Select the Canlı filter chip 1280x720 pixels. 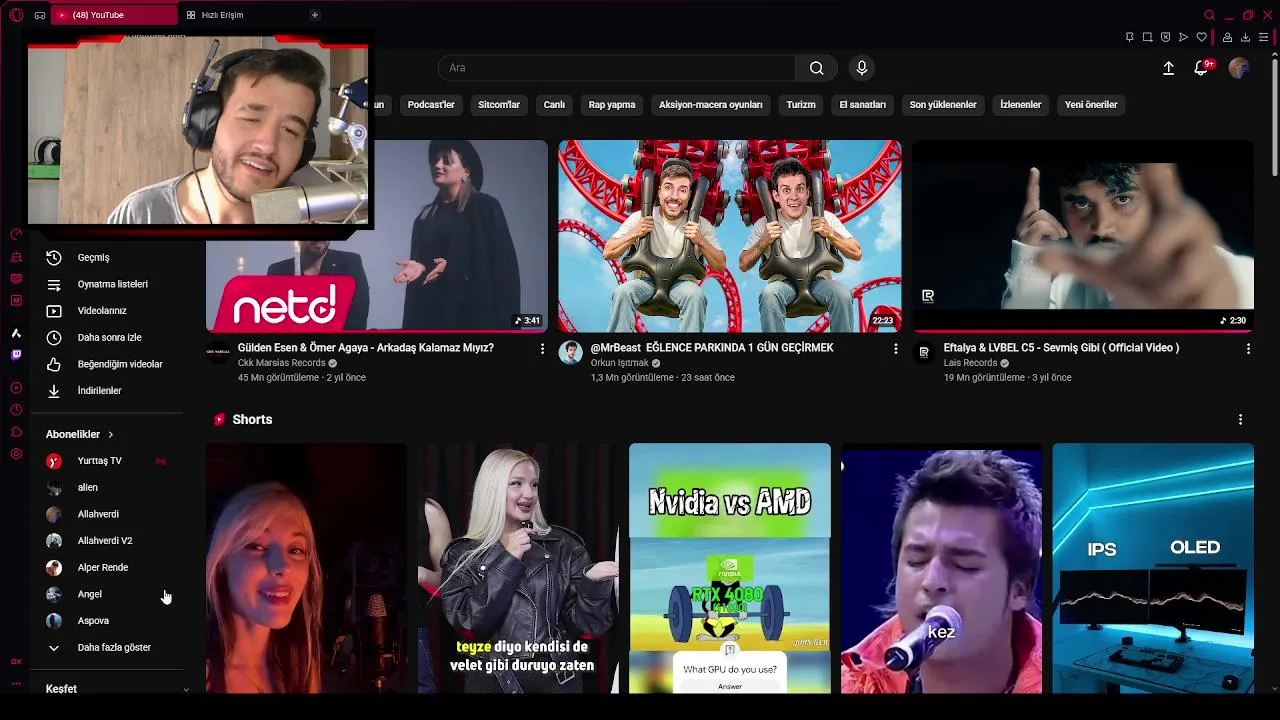point(554,104)
